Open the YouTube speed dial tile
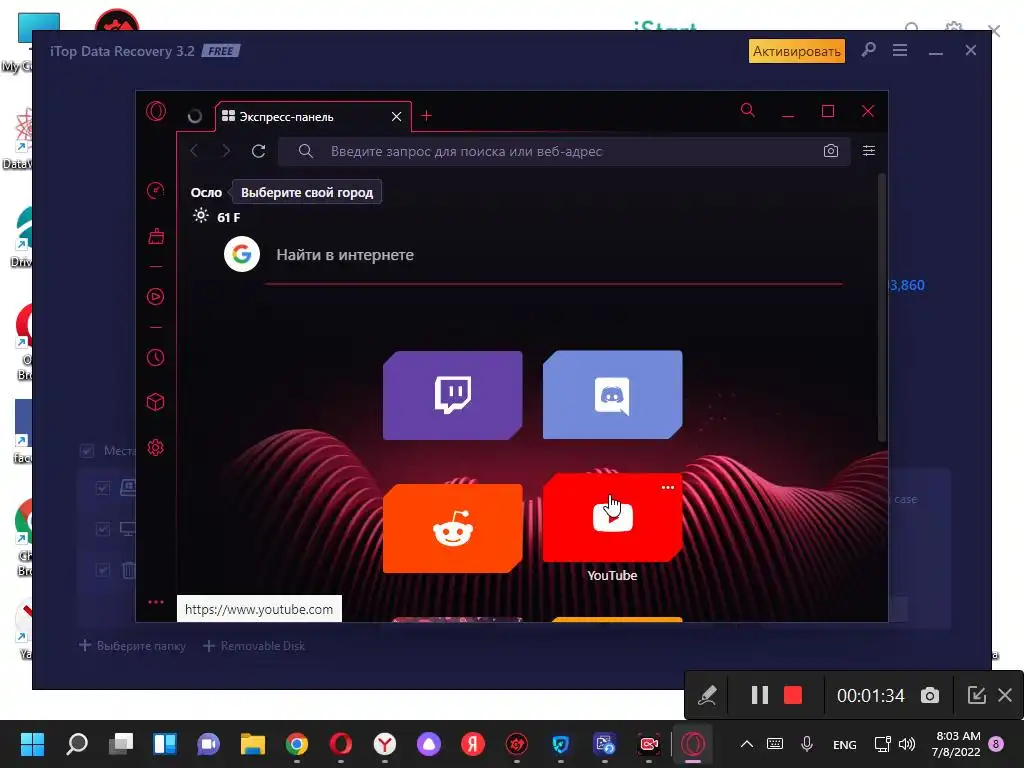This screenshot has width=1024, height=768. pos(613,517)
